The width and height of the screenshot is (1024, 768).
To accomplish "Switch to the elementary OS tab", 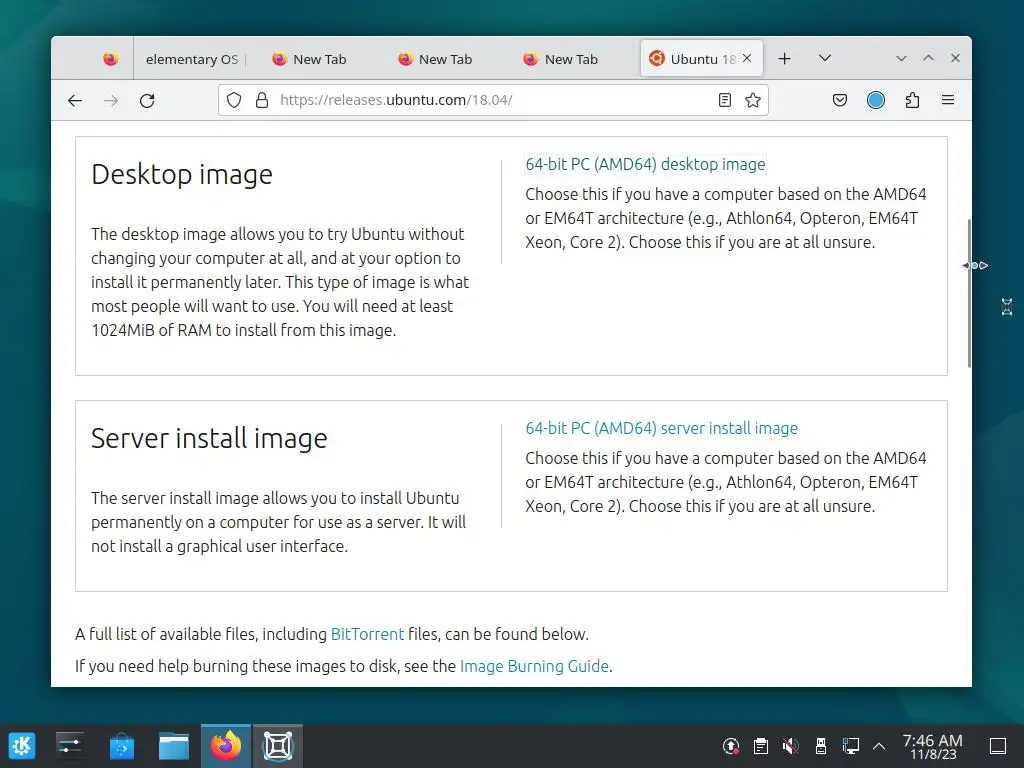I will [192, 59].
